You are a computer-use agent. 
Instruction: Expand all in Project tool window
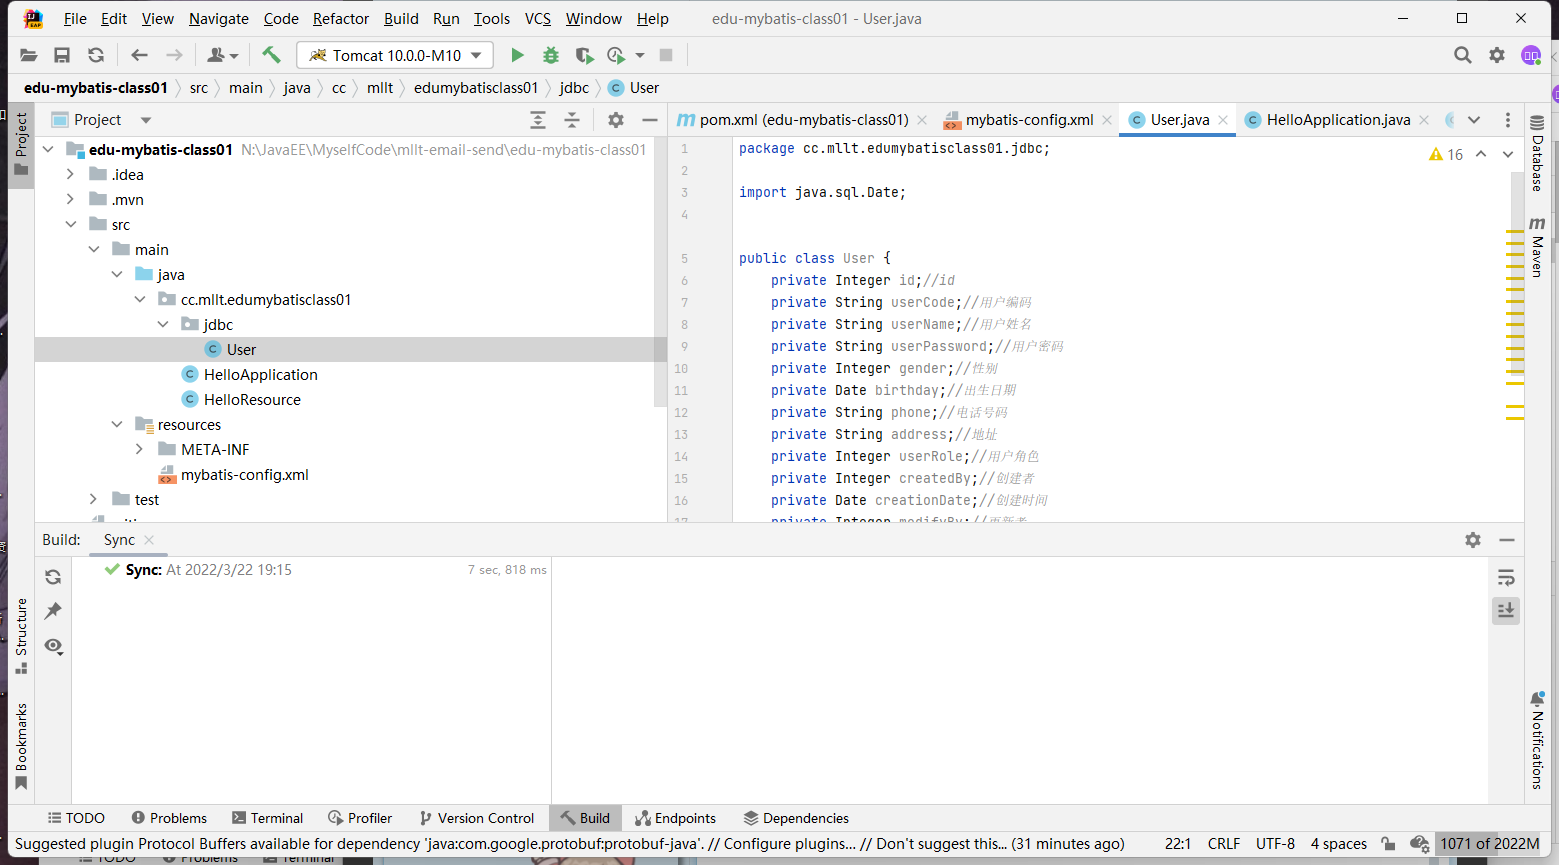pos(538,120)
